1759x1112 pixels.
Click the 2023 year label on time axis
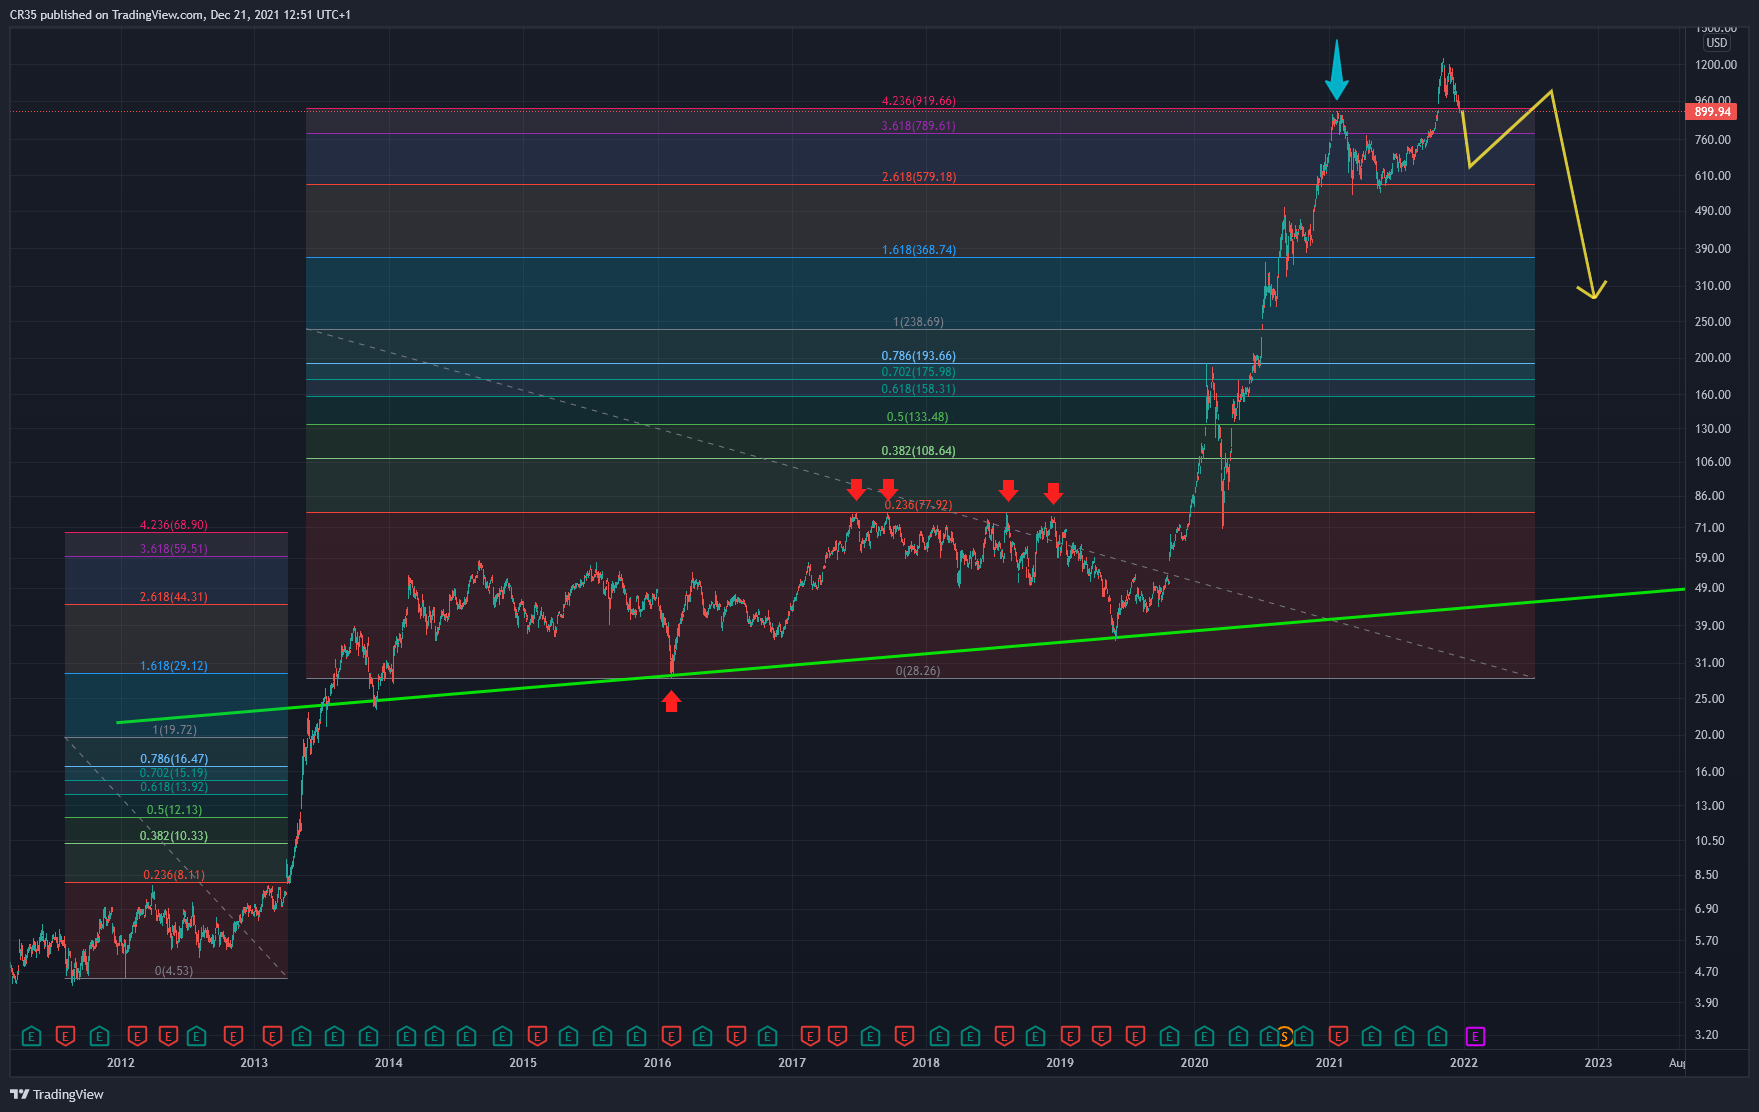[1598, 1062]
